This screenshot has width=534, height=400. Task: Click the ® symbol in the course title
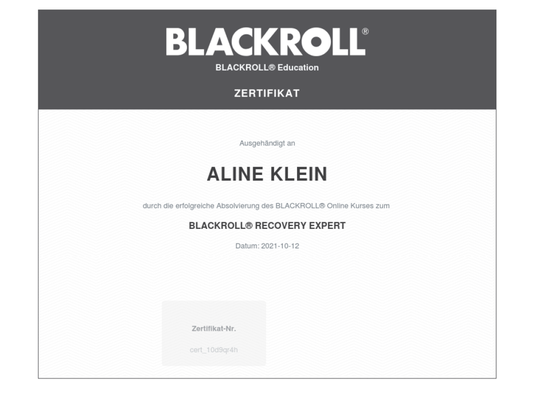249,225
